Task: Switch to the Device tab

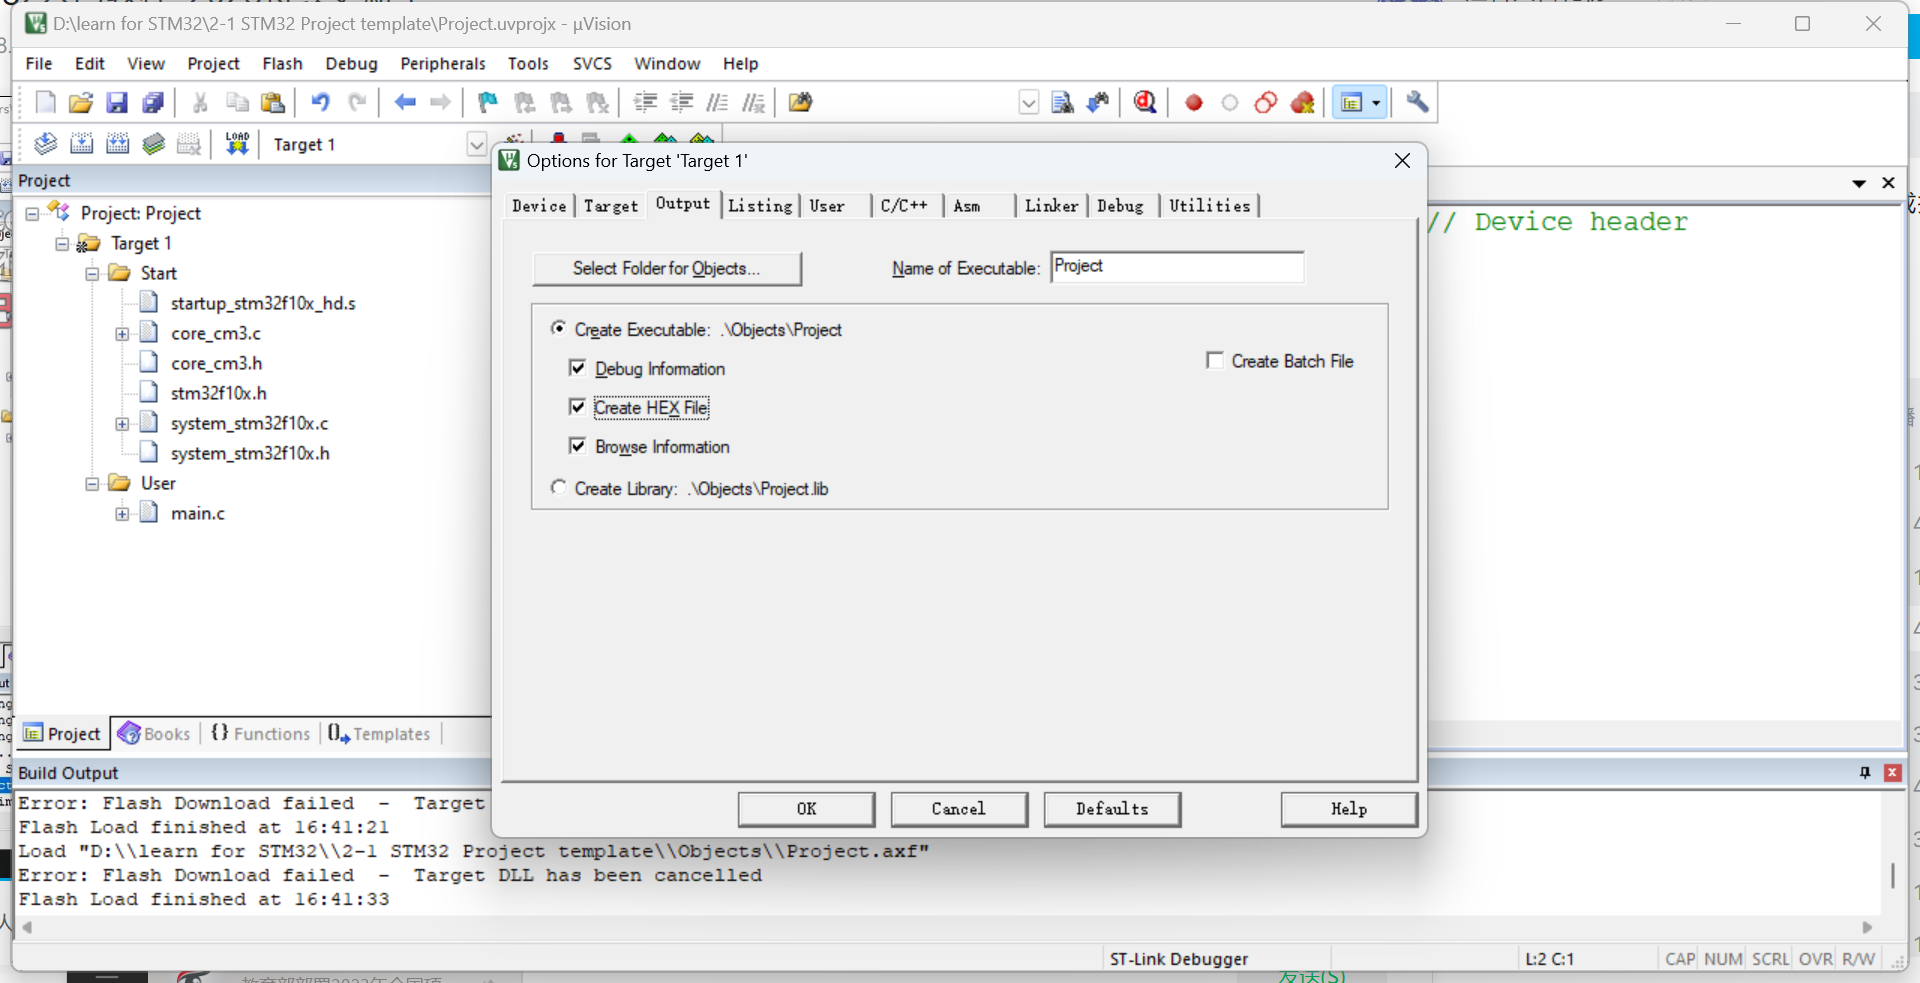Action: click(539, 206)
